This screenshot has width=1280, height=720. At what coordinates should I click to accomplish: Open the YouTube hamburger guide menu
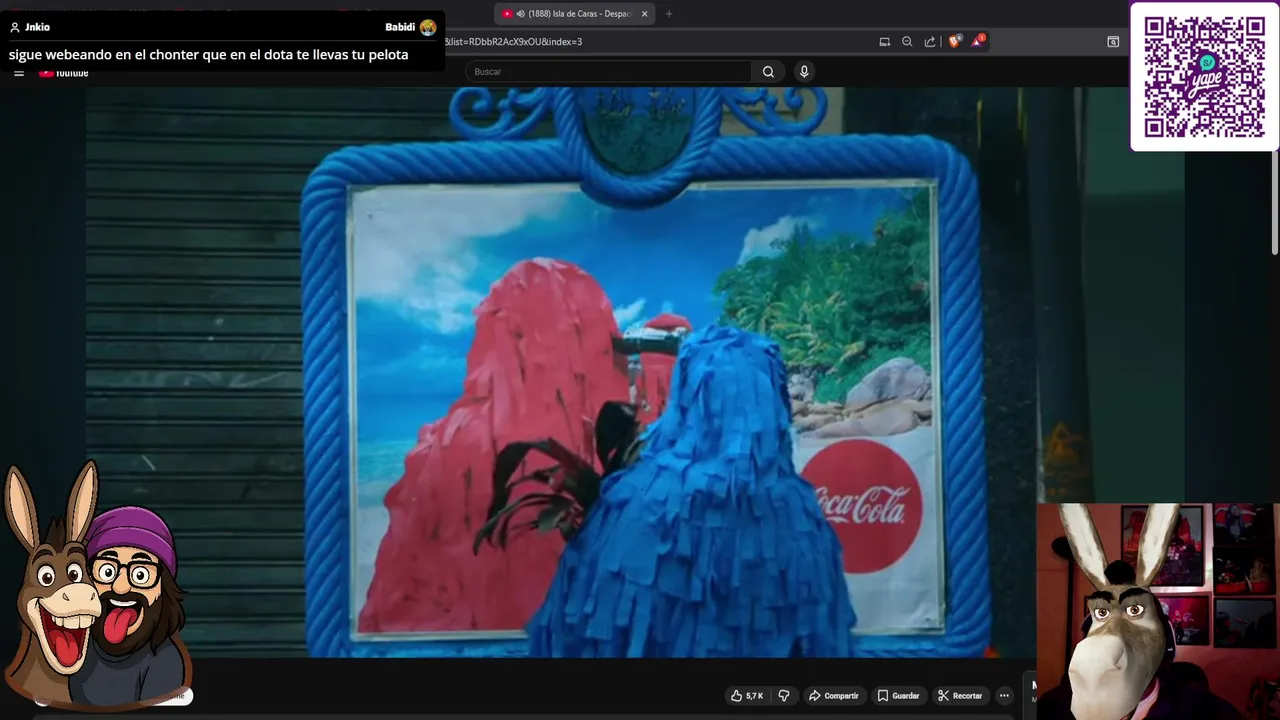tap(19, 73)
